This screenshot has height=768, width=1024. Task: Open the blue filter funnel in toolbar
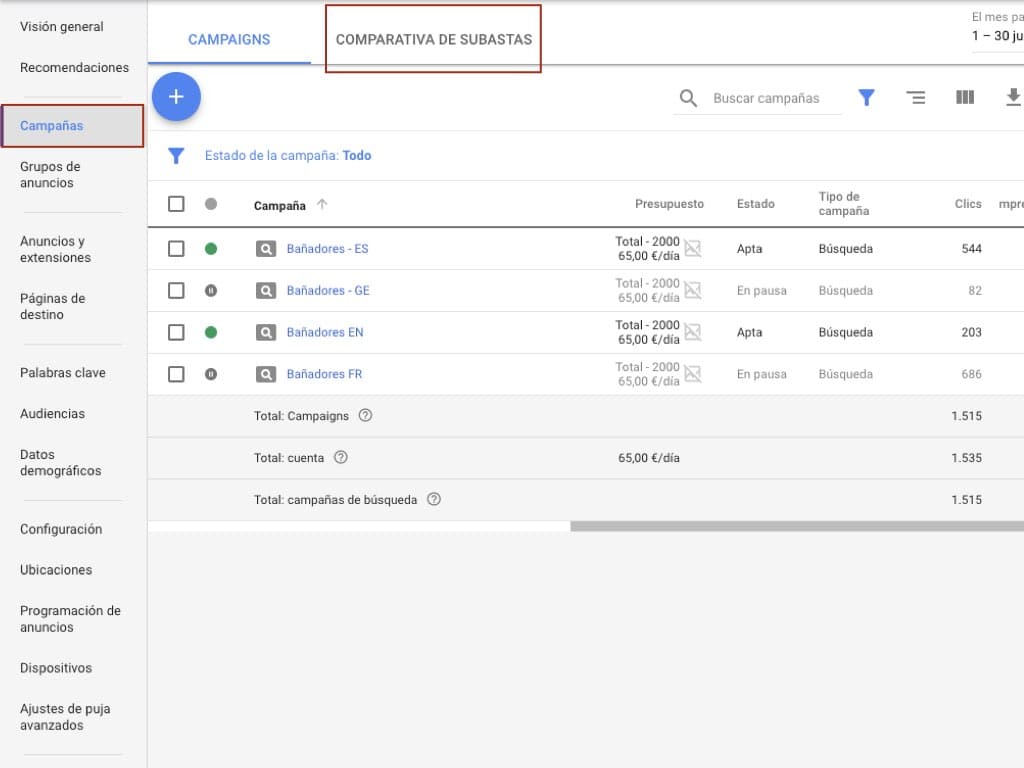coord(866,97)
